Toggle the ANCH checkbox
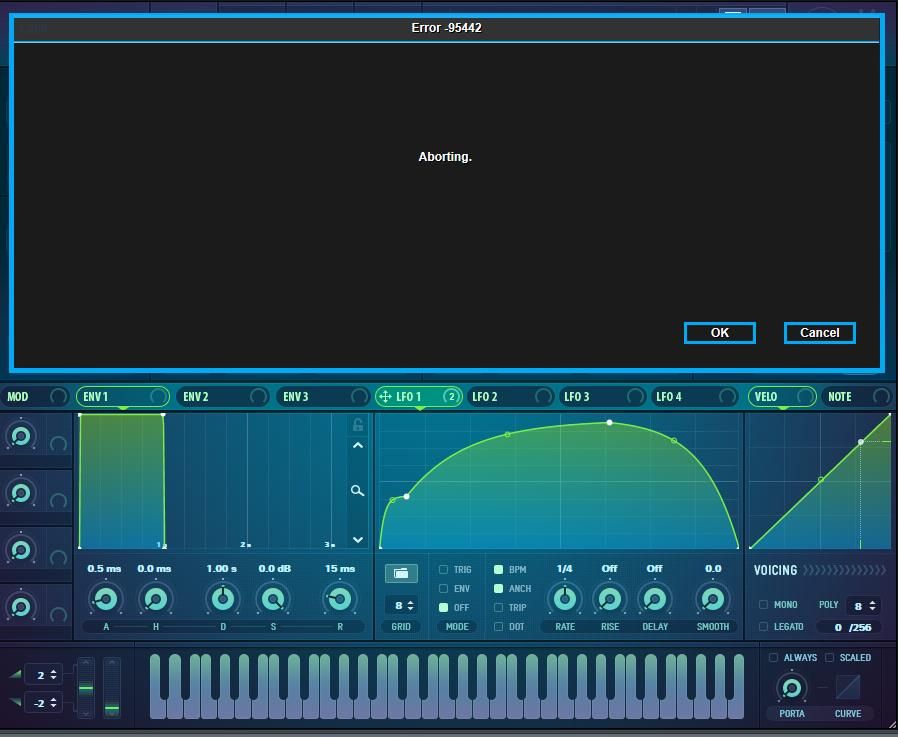Screen dimensions: 898x737 (x=498, y=588)
